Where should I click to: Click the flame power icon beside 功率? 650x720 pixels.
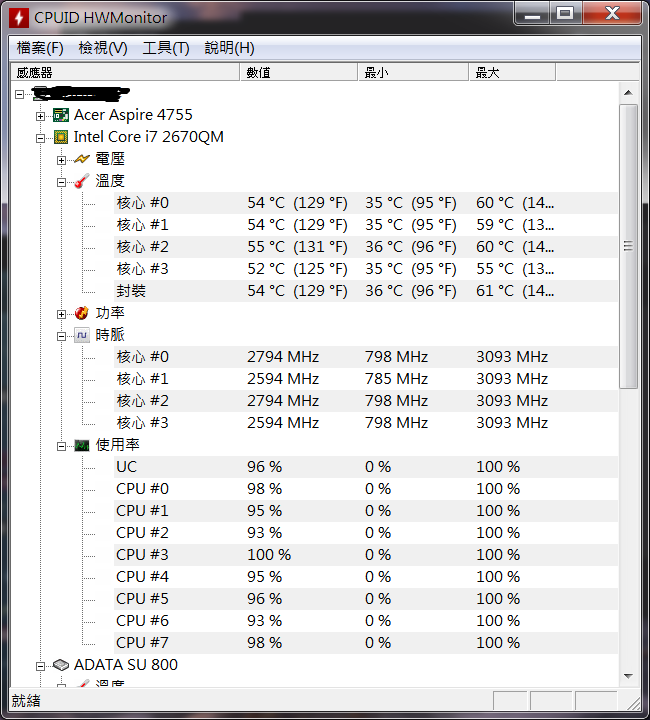click(82, 313)
